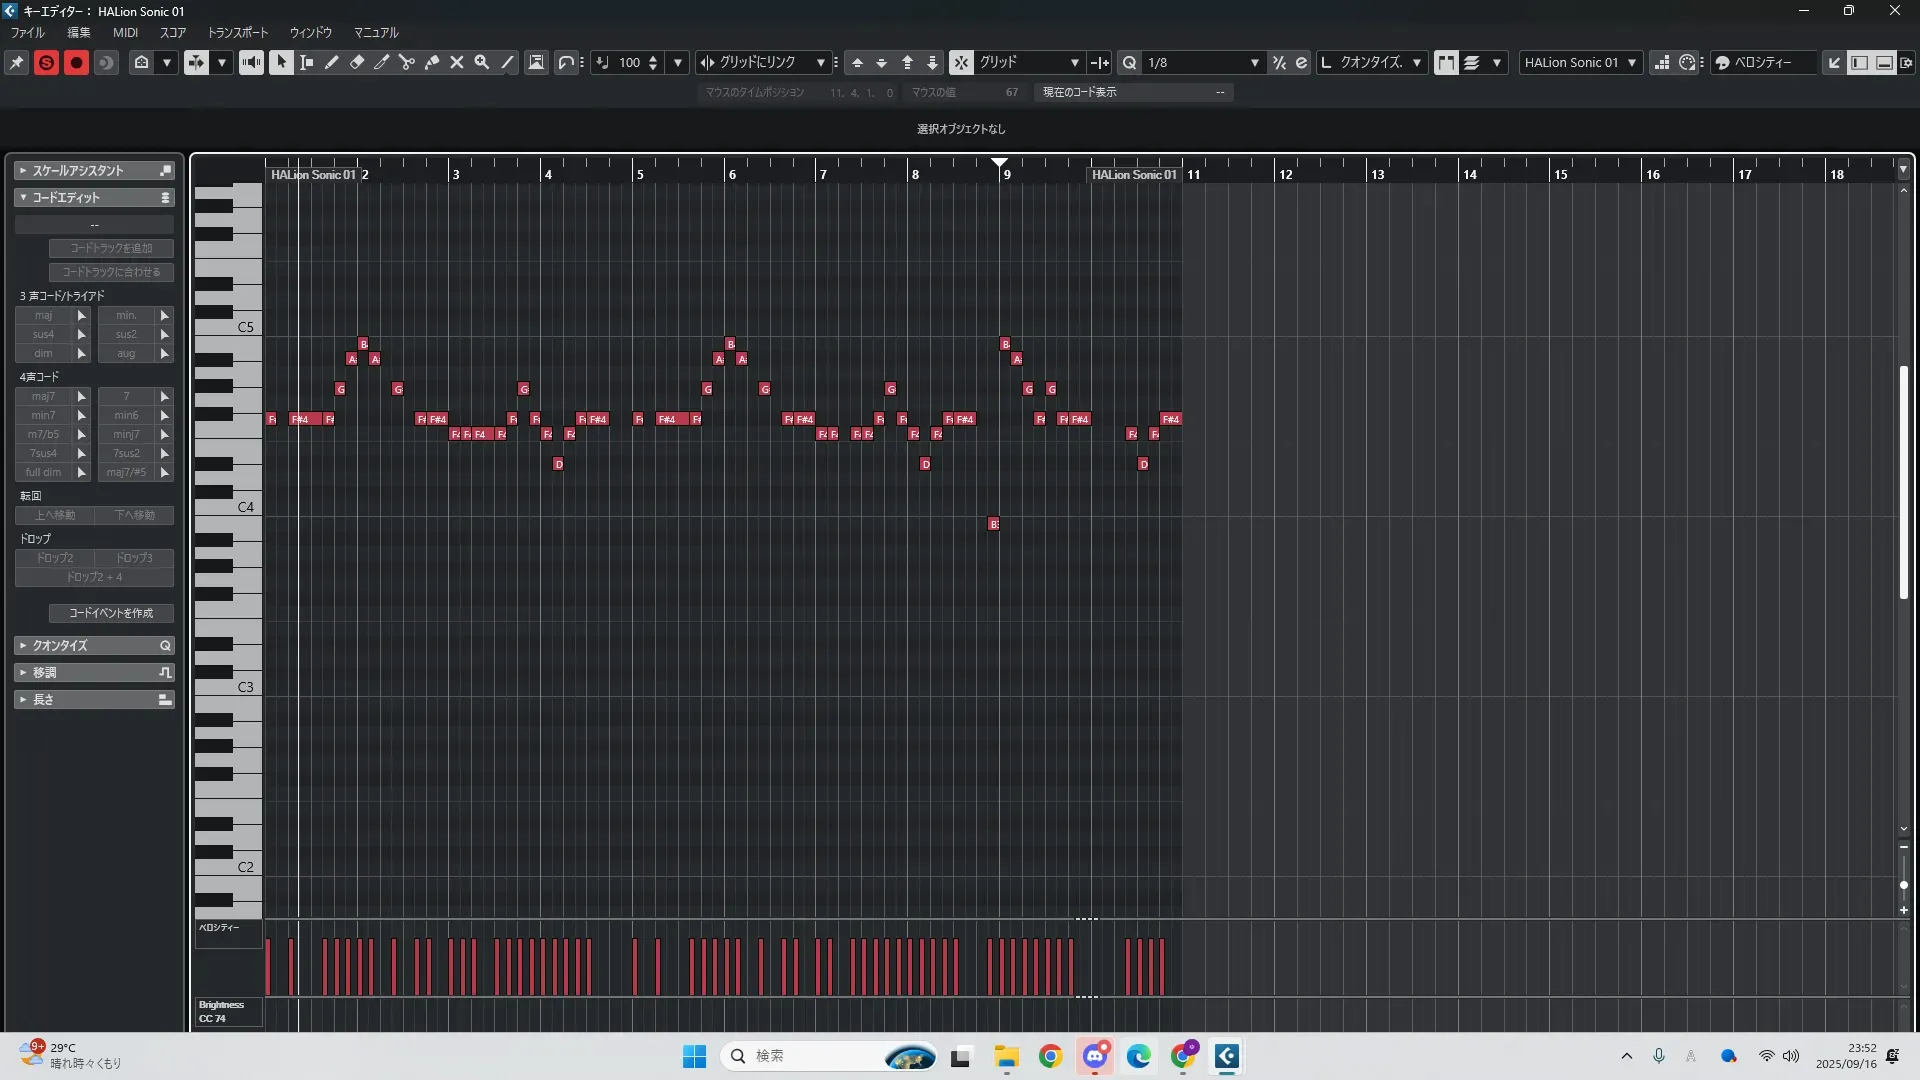This screenshot has width=1920, height=1080.
Task: Click the Object Selection arrow tool
Action: coord(281,62)
